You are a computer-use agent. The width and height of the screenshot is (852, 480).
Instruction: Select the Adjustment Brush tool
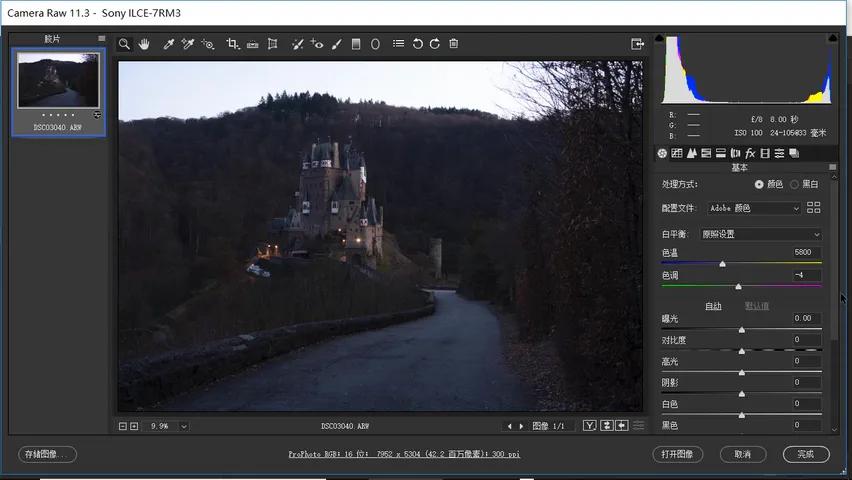[x=337, y=44]
